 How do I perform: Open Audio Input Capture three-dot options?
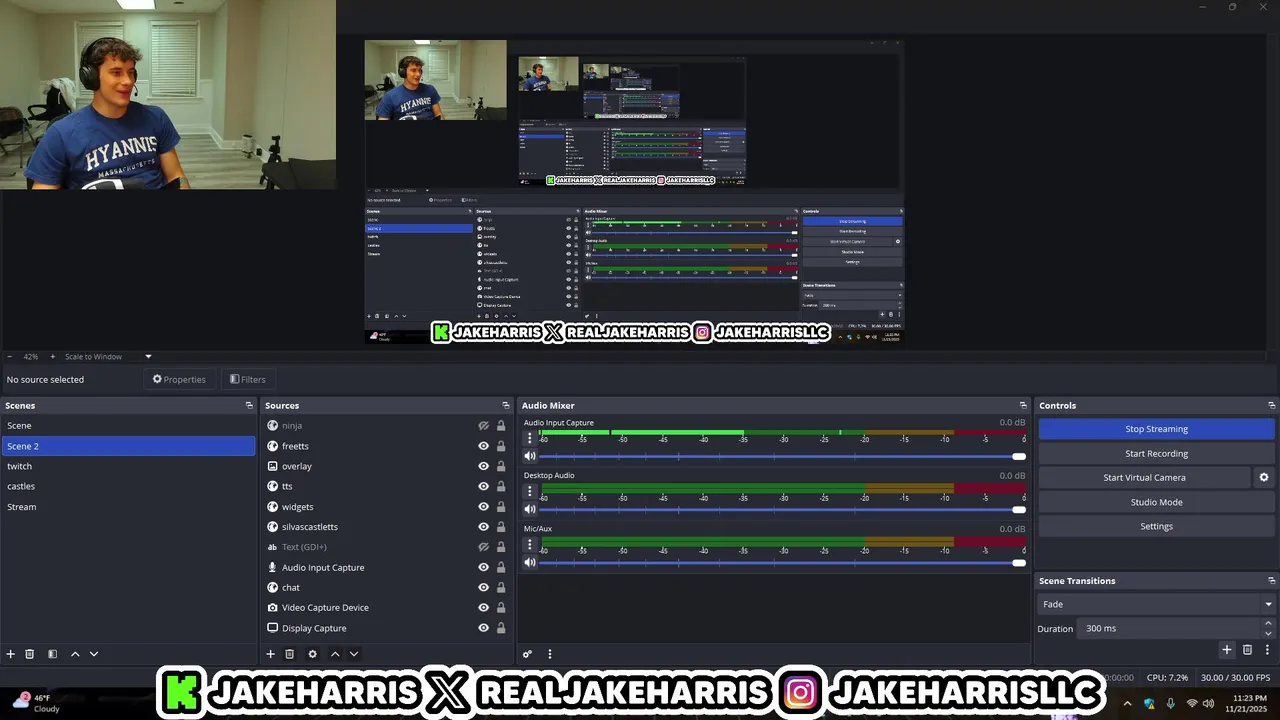pyautogui.click(x=530, y=439)
